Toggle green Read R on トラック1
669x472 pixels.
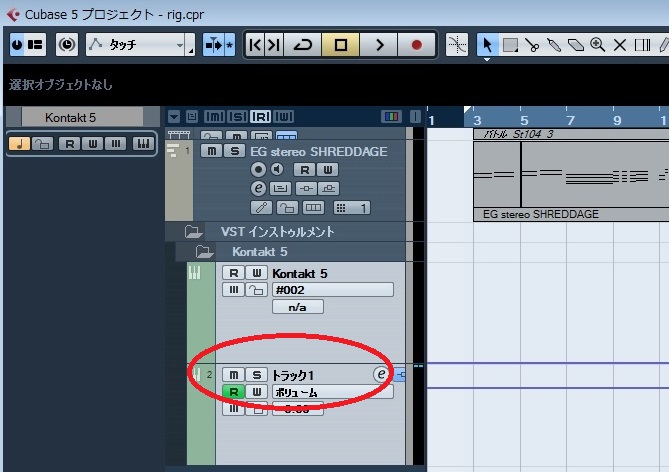(x=233, y=391)
